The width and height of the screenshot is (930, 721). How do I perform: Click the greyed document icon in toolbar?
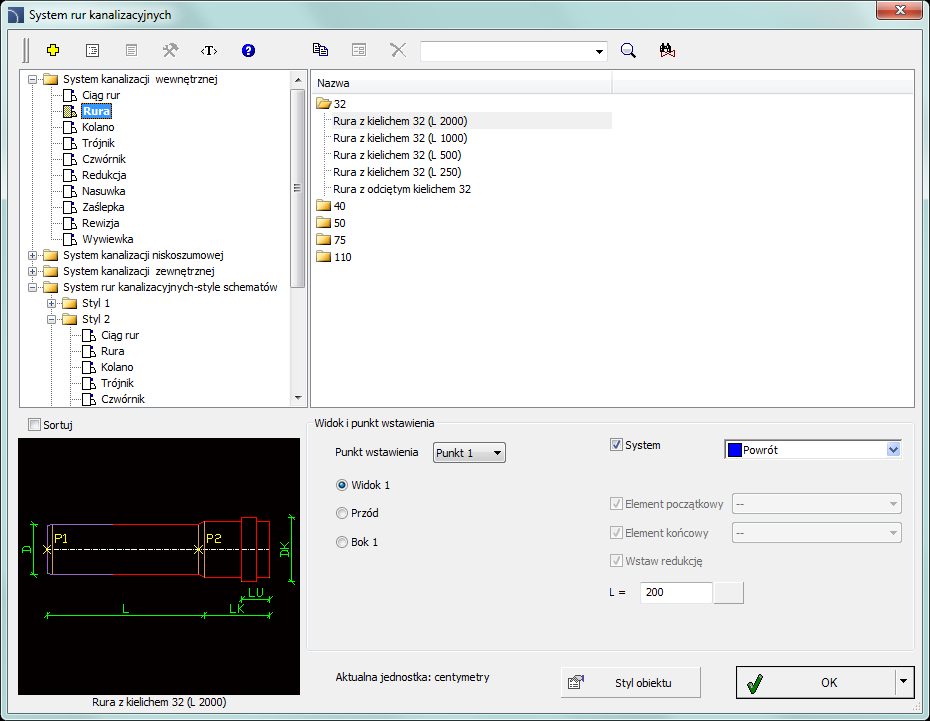(x=132, y=50)
